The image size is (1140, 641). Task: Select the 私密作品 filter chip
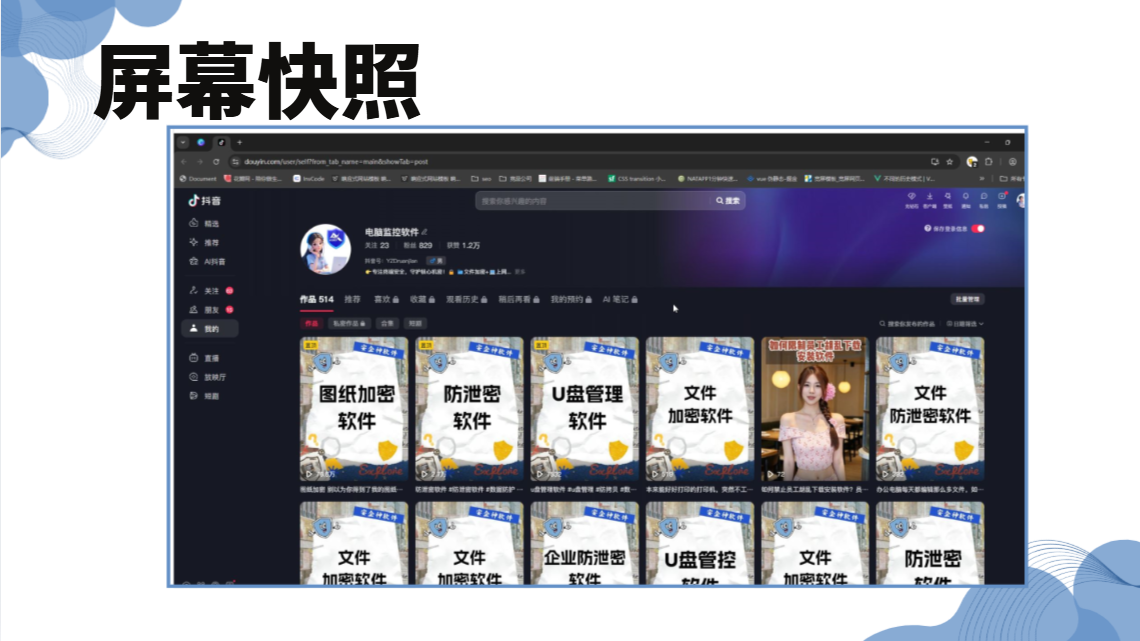tap(349, 323)
